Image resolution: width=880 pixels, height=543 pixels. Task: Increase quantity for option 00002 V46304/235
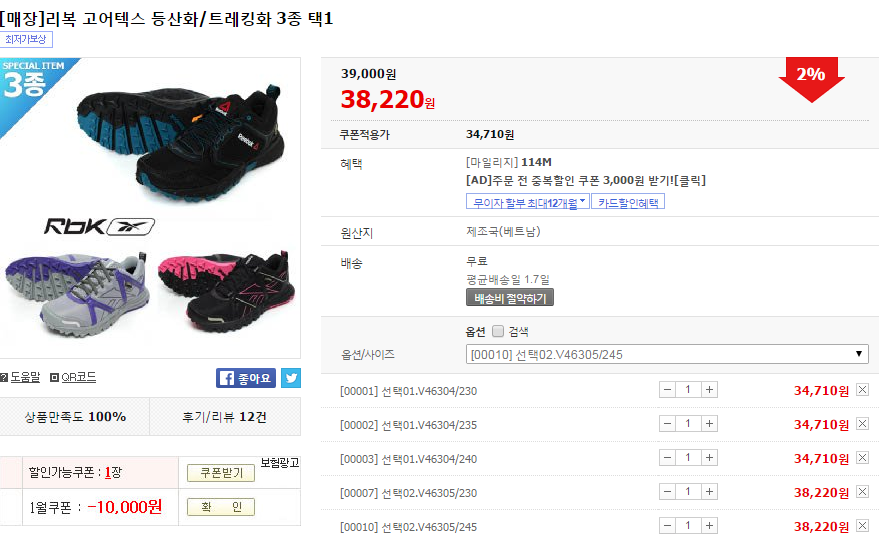pos(710,424)
